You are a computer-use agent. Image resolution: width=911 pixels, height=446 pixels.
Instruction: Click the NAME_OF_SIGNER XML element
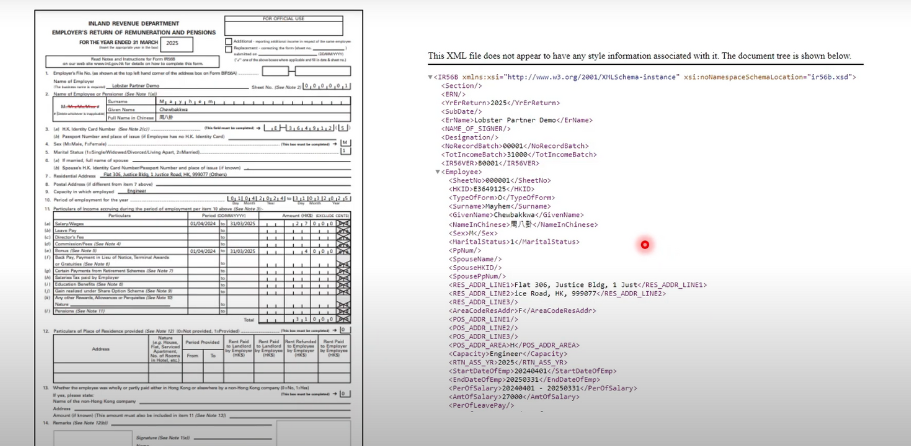[x=476, y=129]
